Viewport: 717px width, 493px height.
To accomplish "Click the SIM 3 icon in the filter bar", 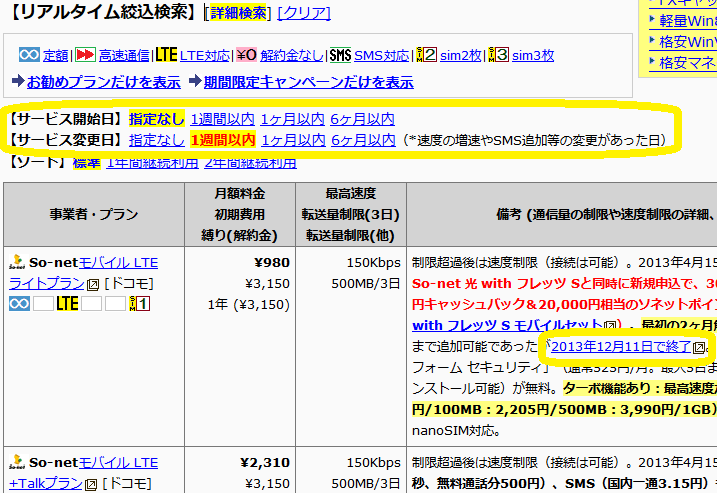I will tap(498, 55).
